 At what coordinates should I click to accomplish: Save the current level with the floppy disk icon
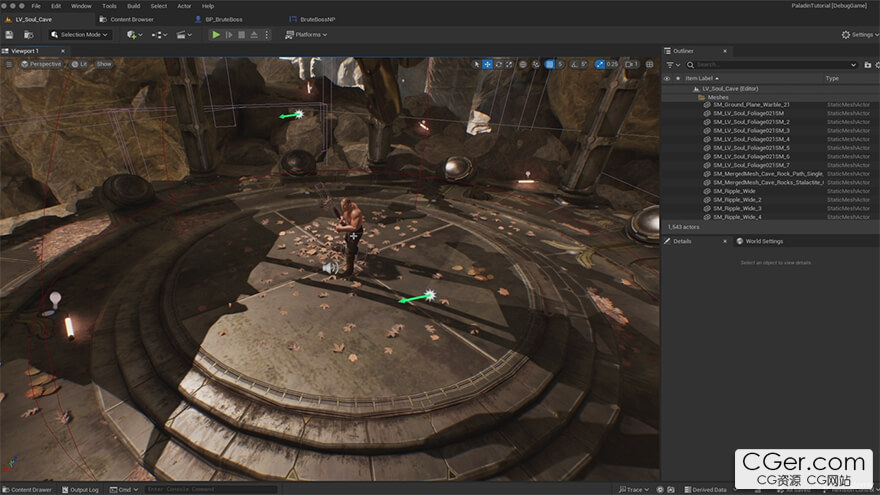click(x=9, y=35)
